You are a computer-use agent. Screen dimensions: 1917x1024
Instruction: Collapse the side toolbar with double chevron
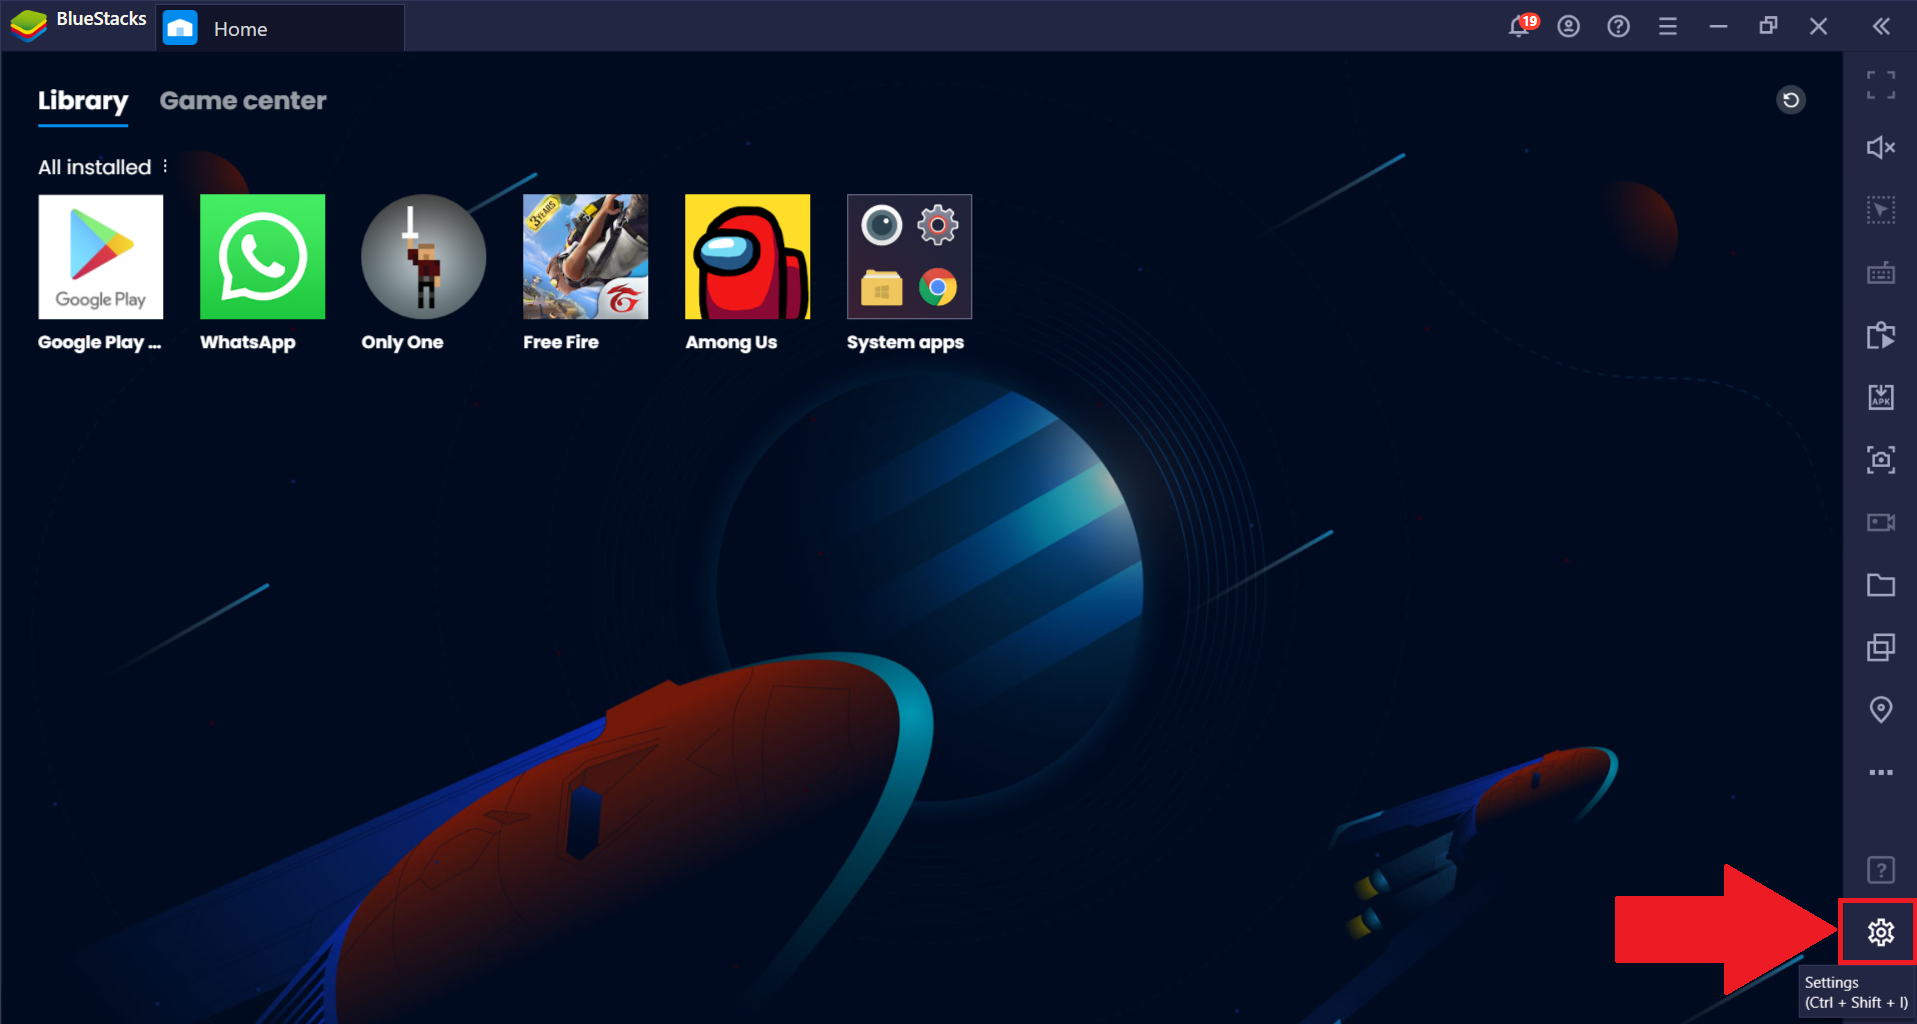click(x=1880, y=26)
